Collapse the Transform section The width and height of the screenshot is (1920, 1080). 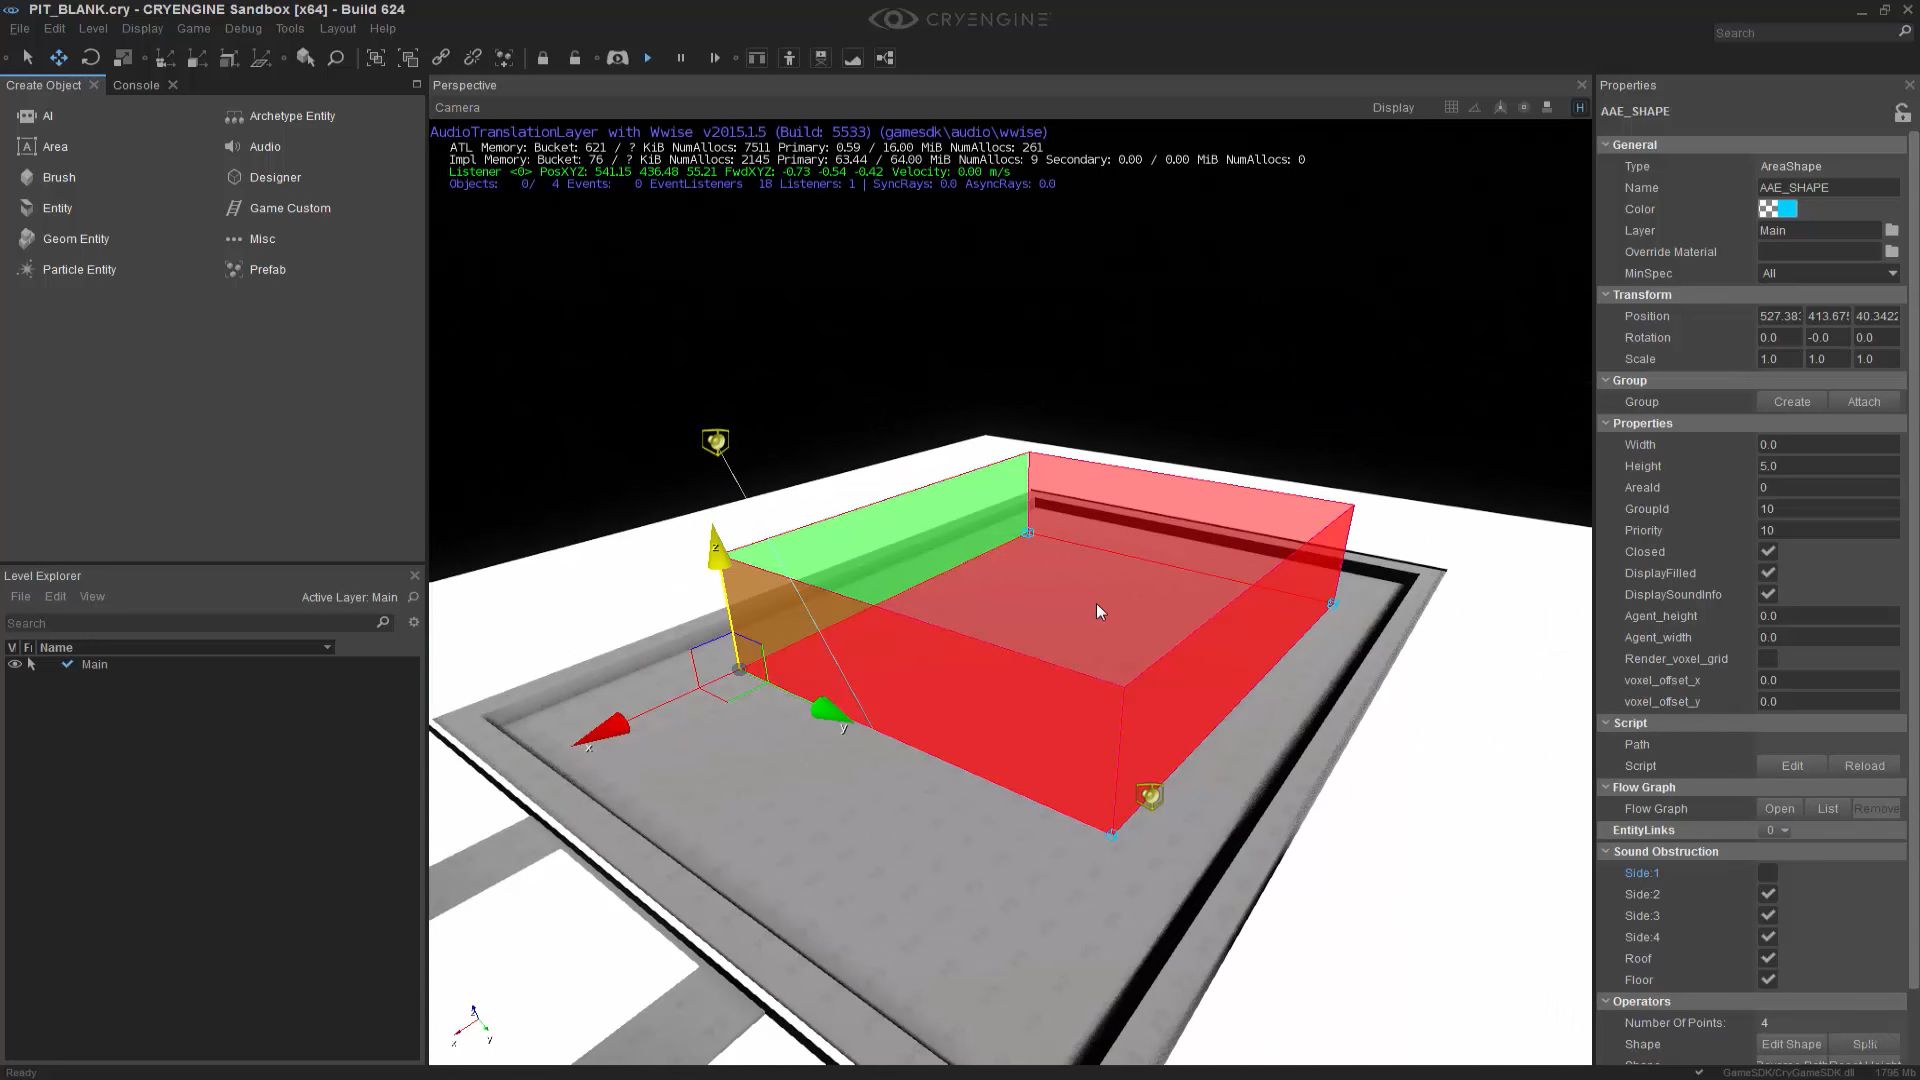pos(1607,294)
